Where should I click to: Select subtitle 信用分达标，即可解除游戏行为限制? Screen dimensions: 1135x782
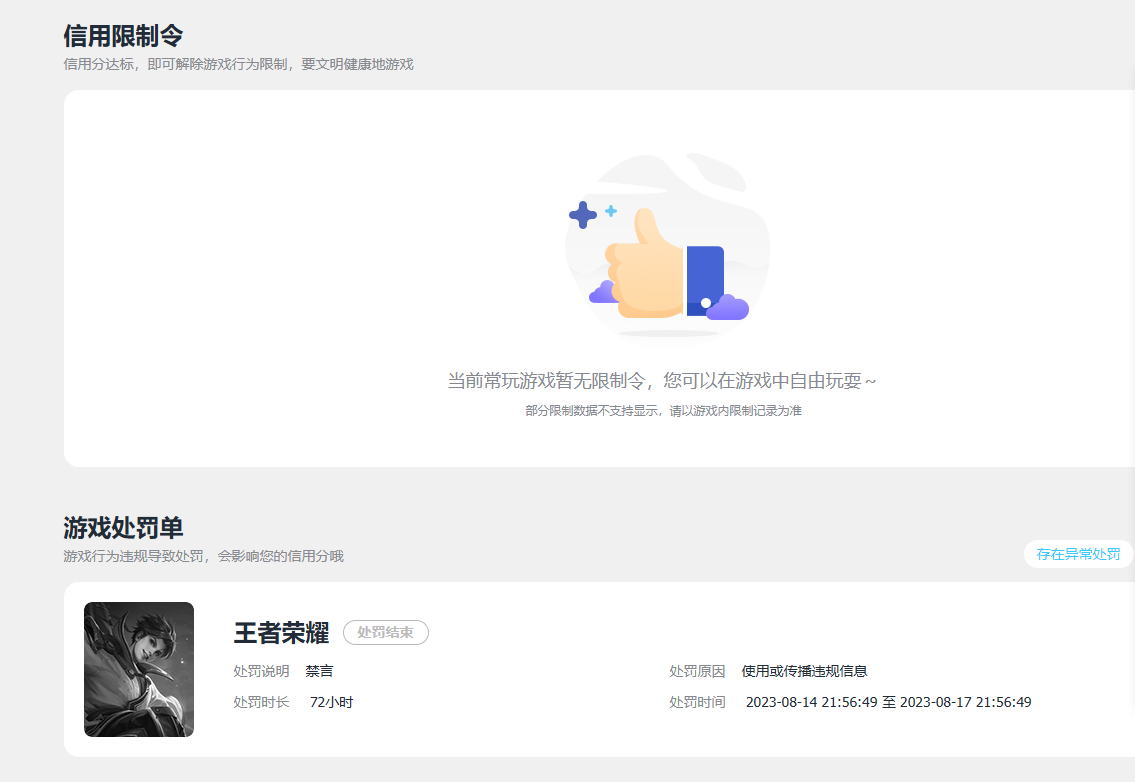[176, 64]
